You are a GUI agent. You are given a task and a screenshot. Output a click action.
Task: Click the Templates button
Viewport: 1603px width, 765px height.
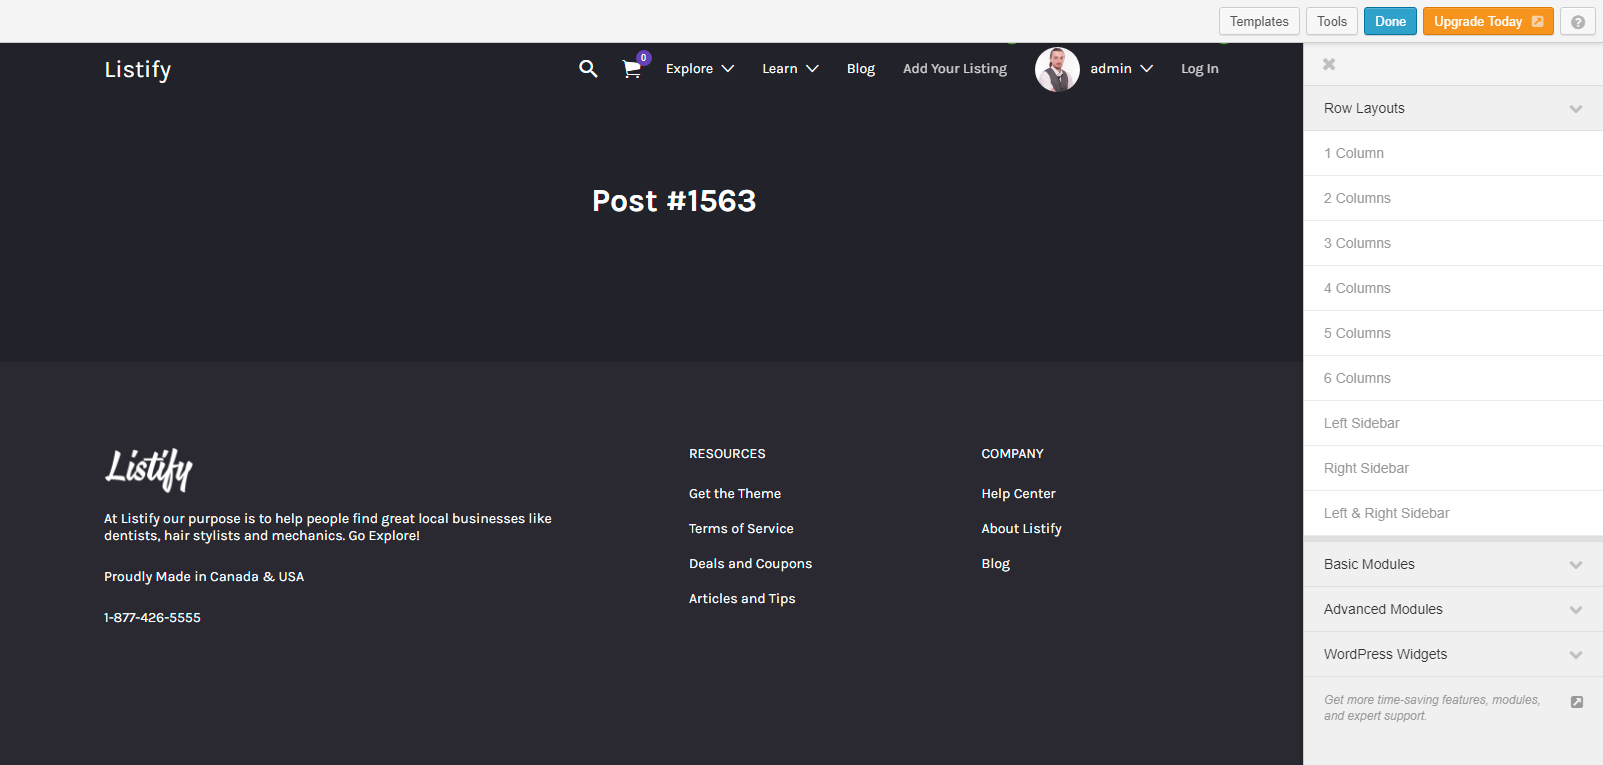[x=1259, y=22]
